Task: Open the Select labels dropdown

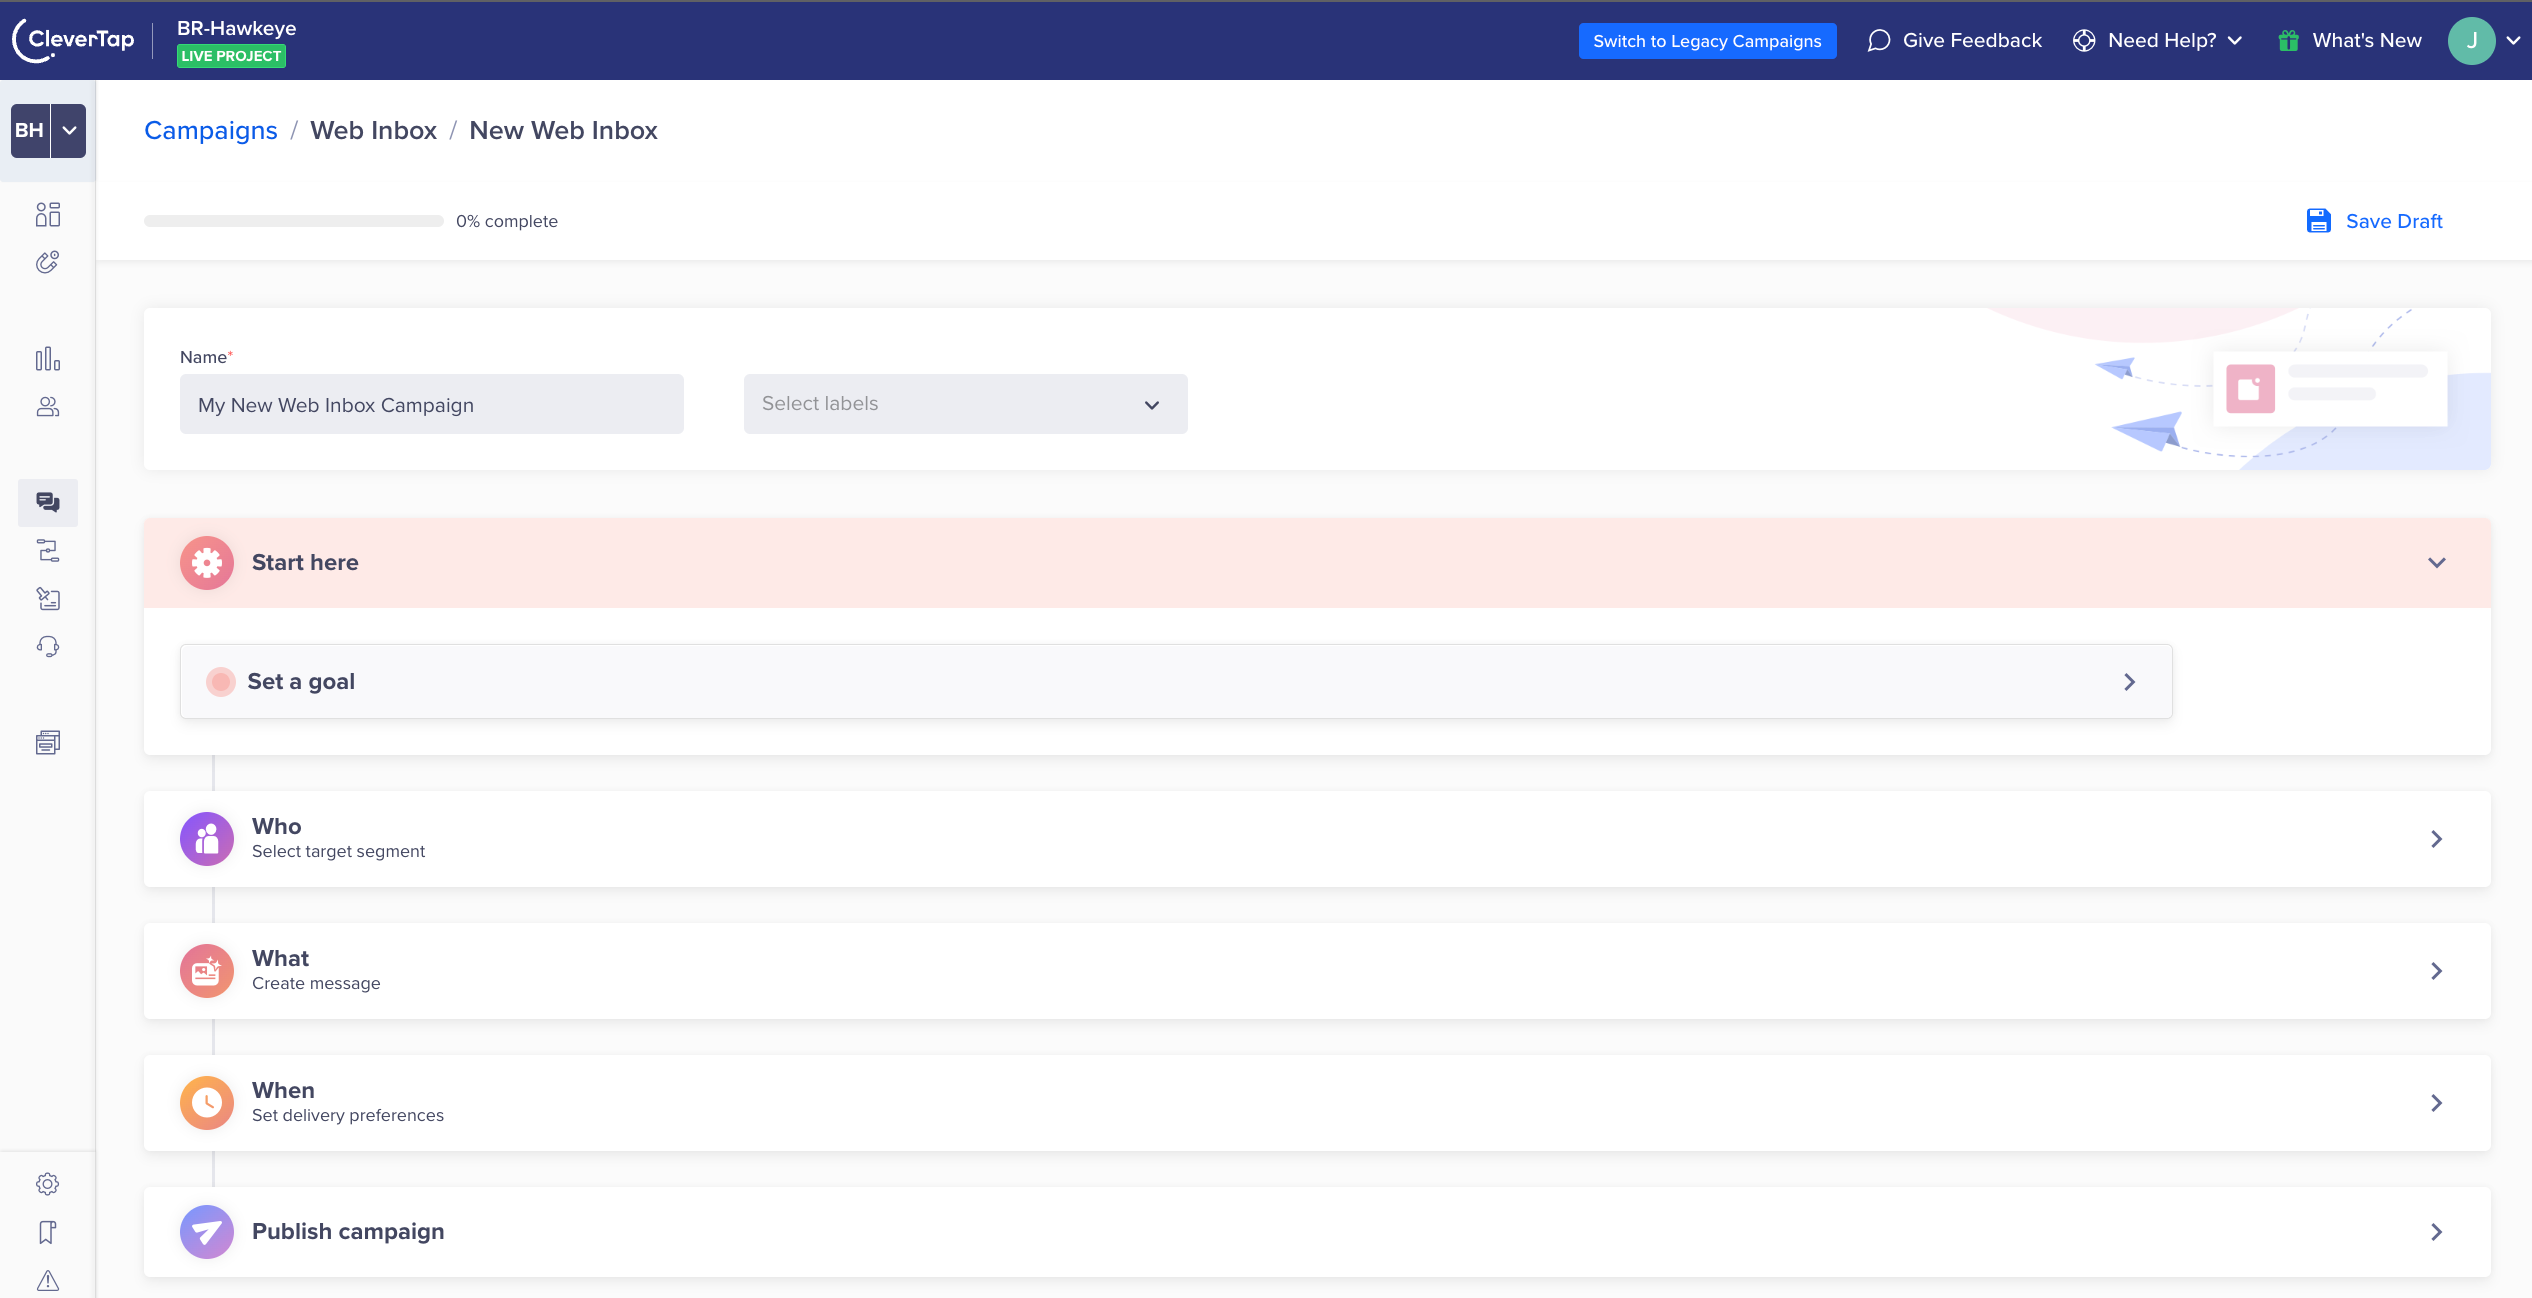Action: tap(965, 404)
